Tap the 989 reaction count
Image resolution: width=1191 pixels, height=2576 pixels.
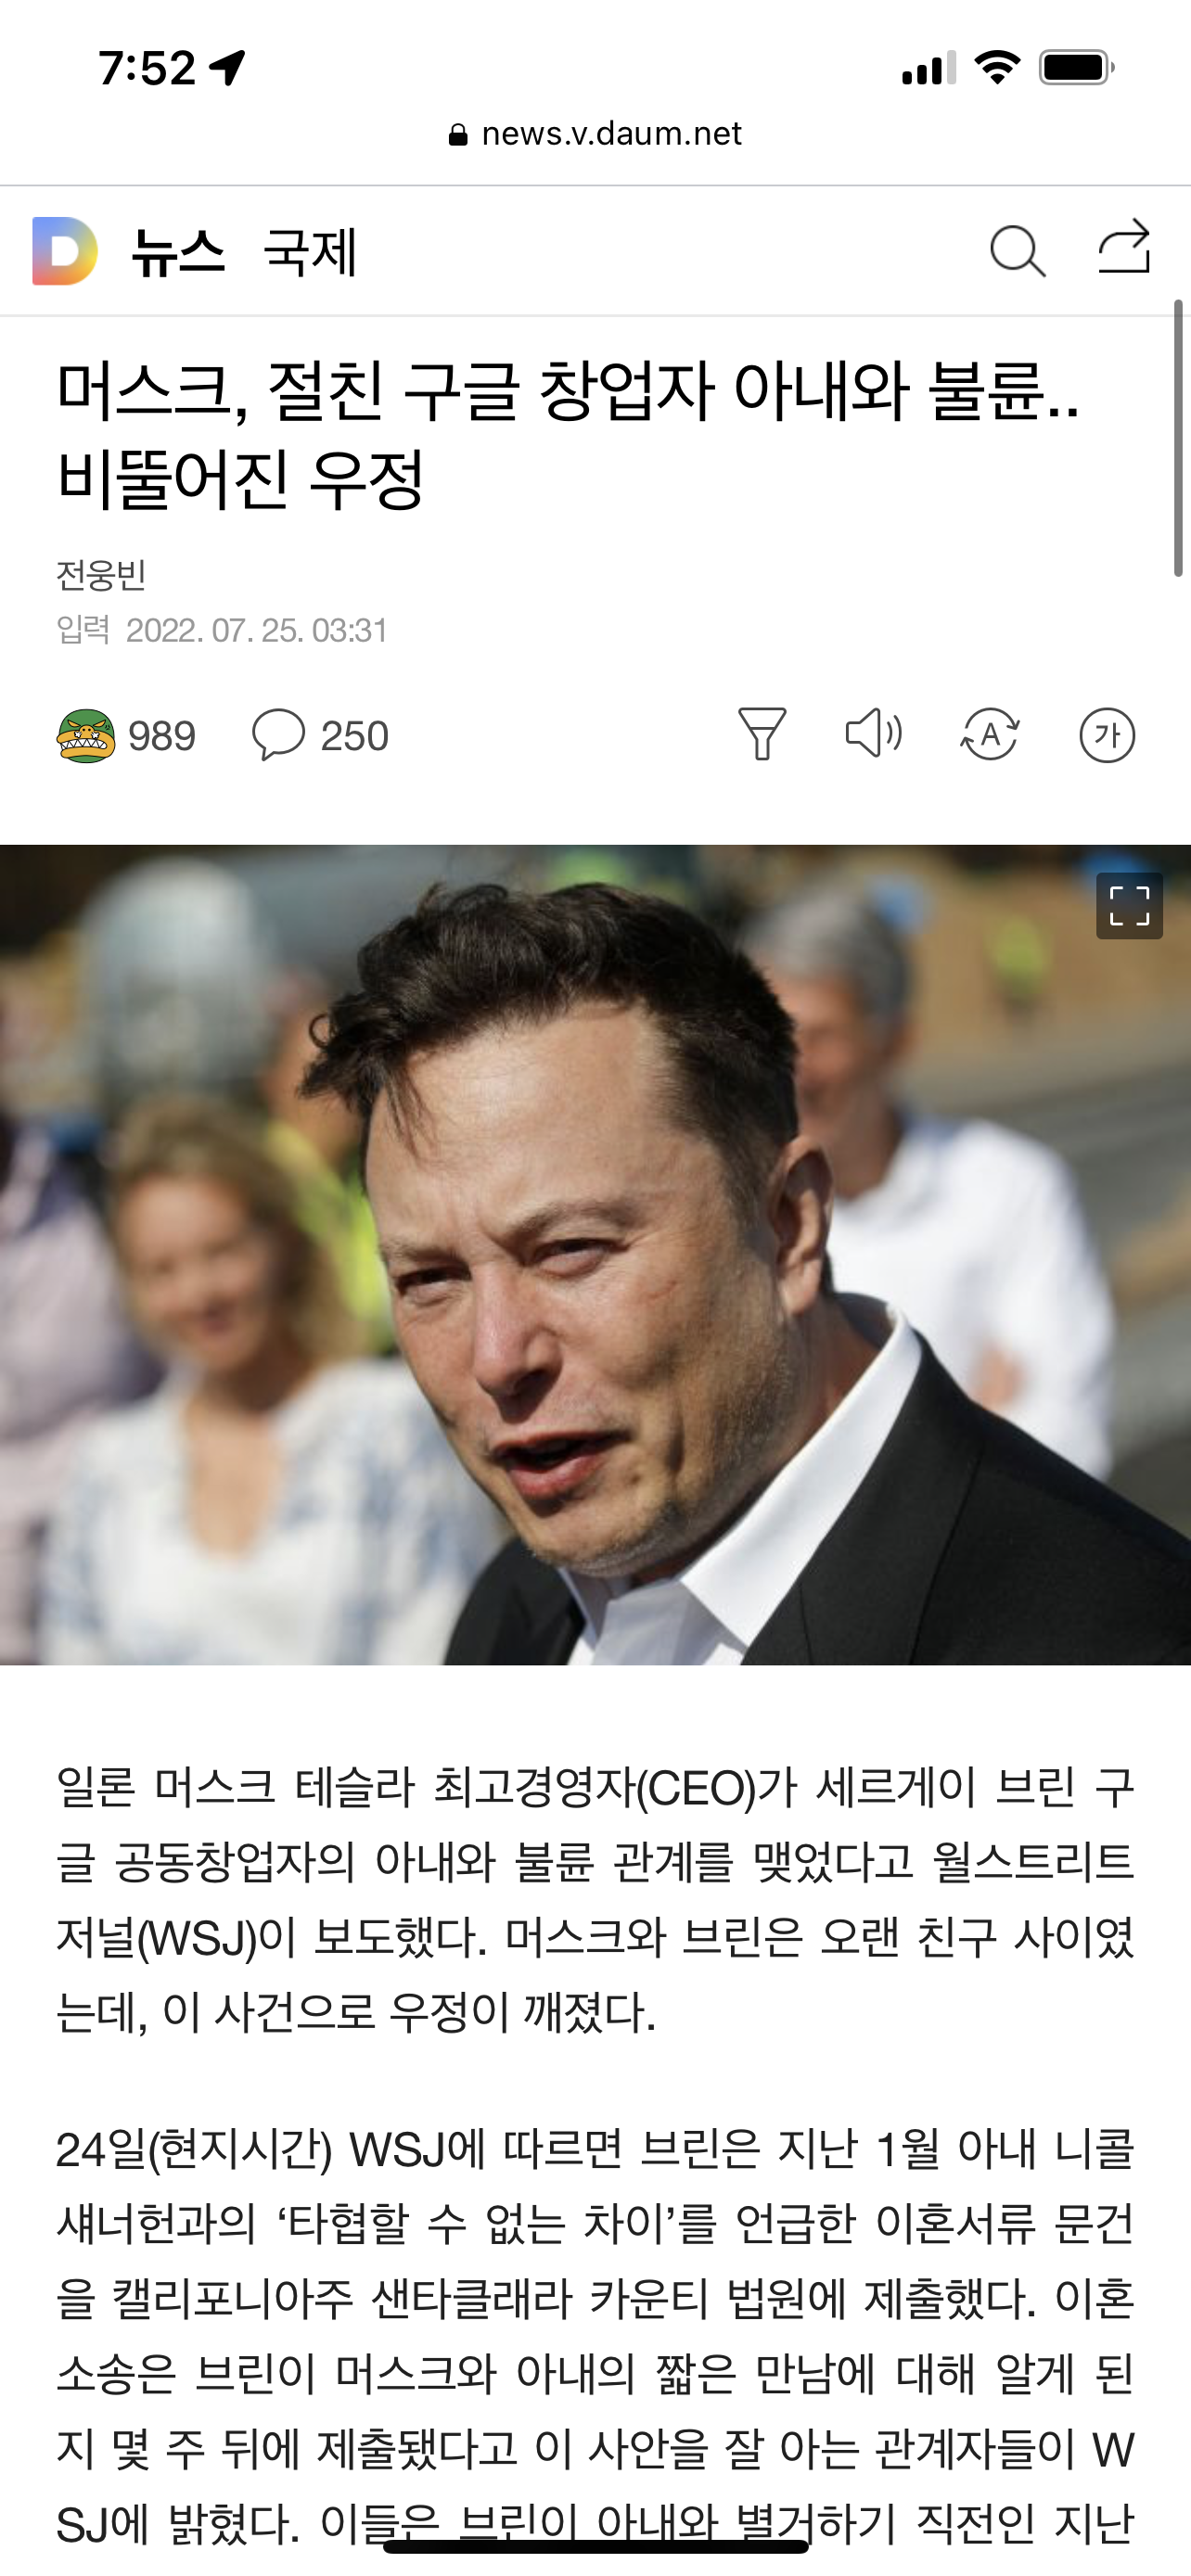click(162, 736)
